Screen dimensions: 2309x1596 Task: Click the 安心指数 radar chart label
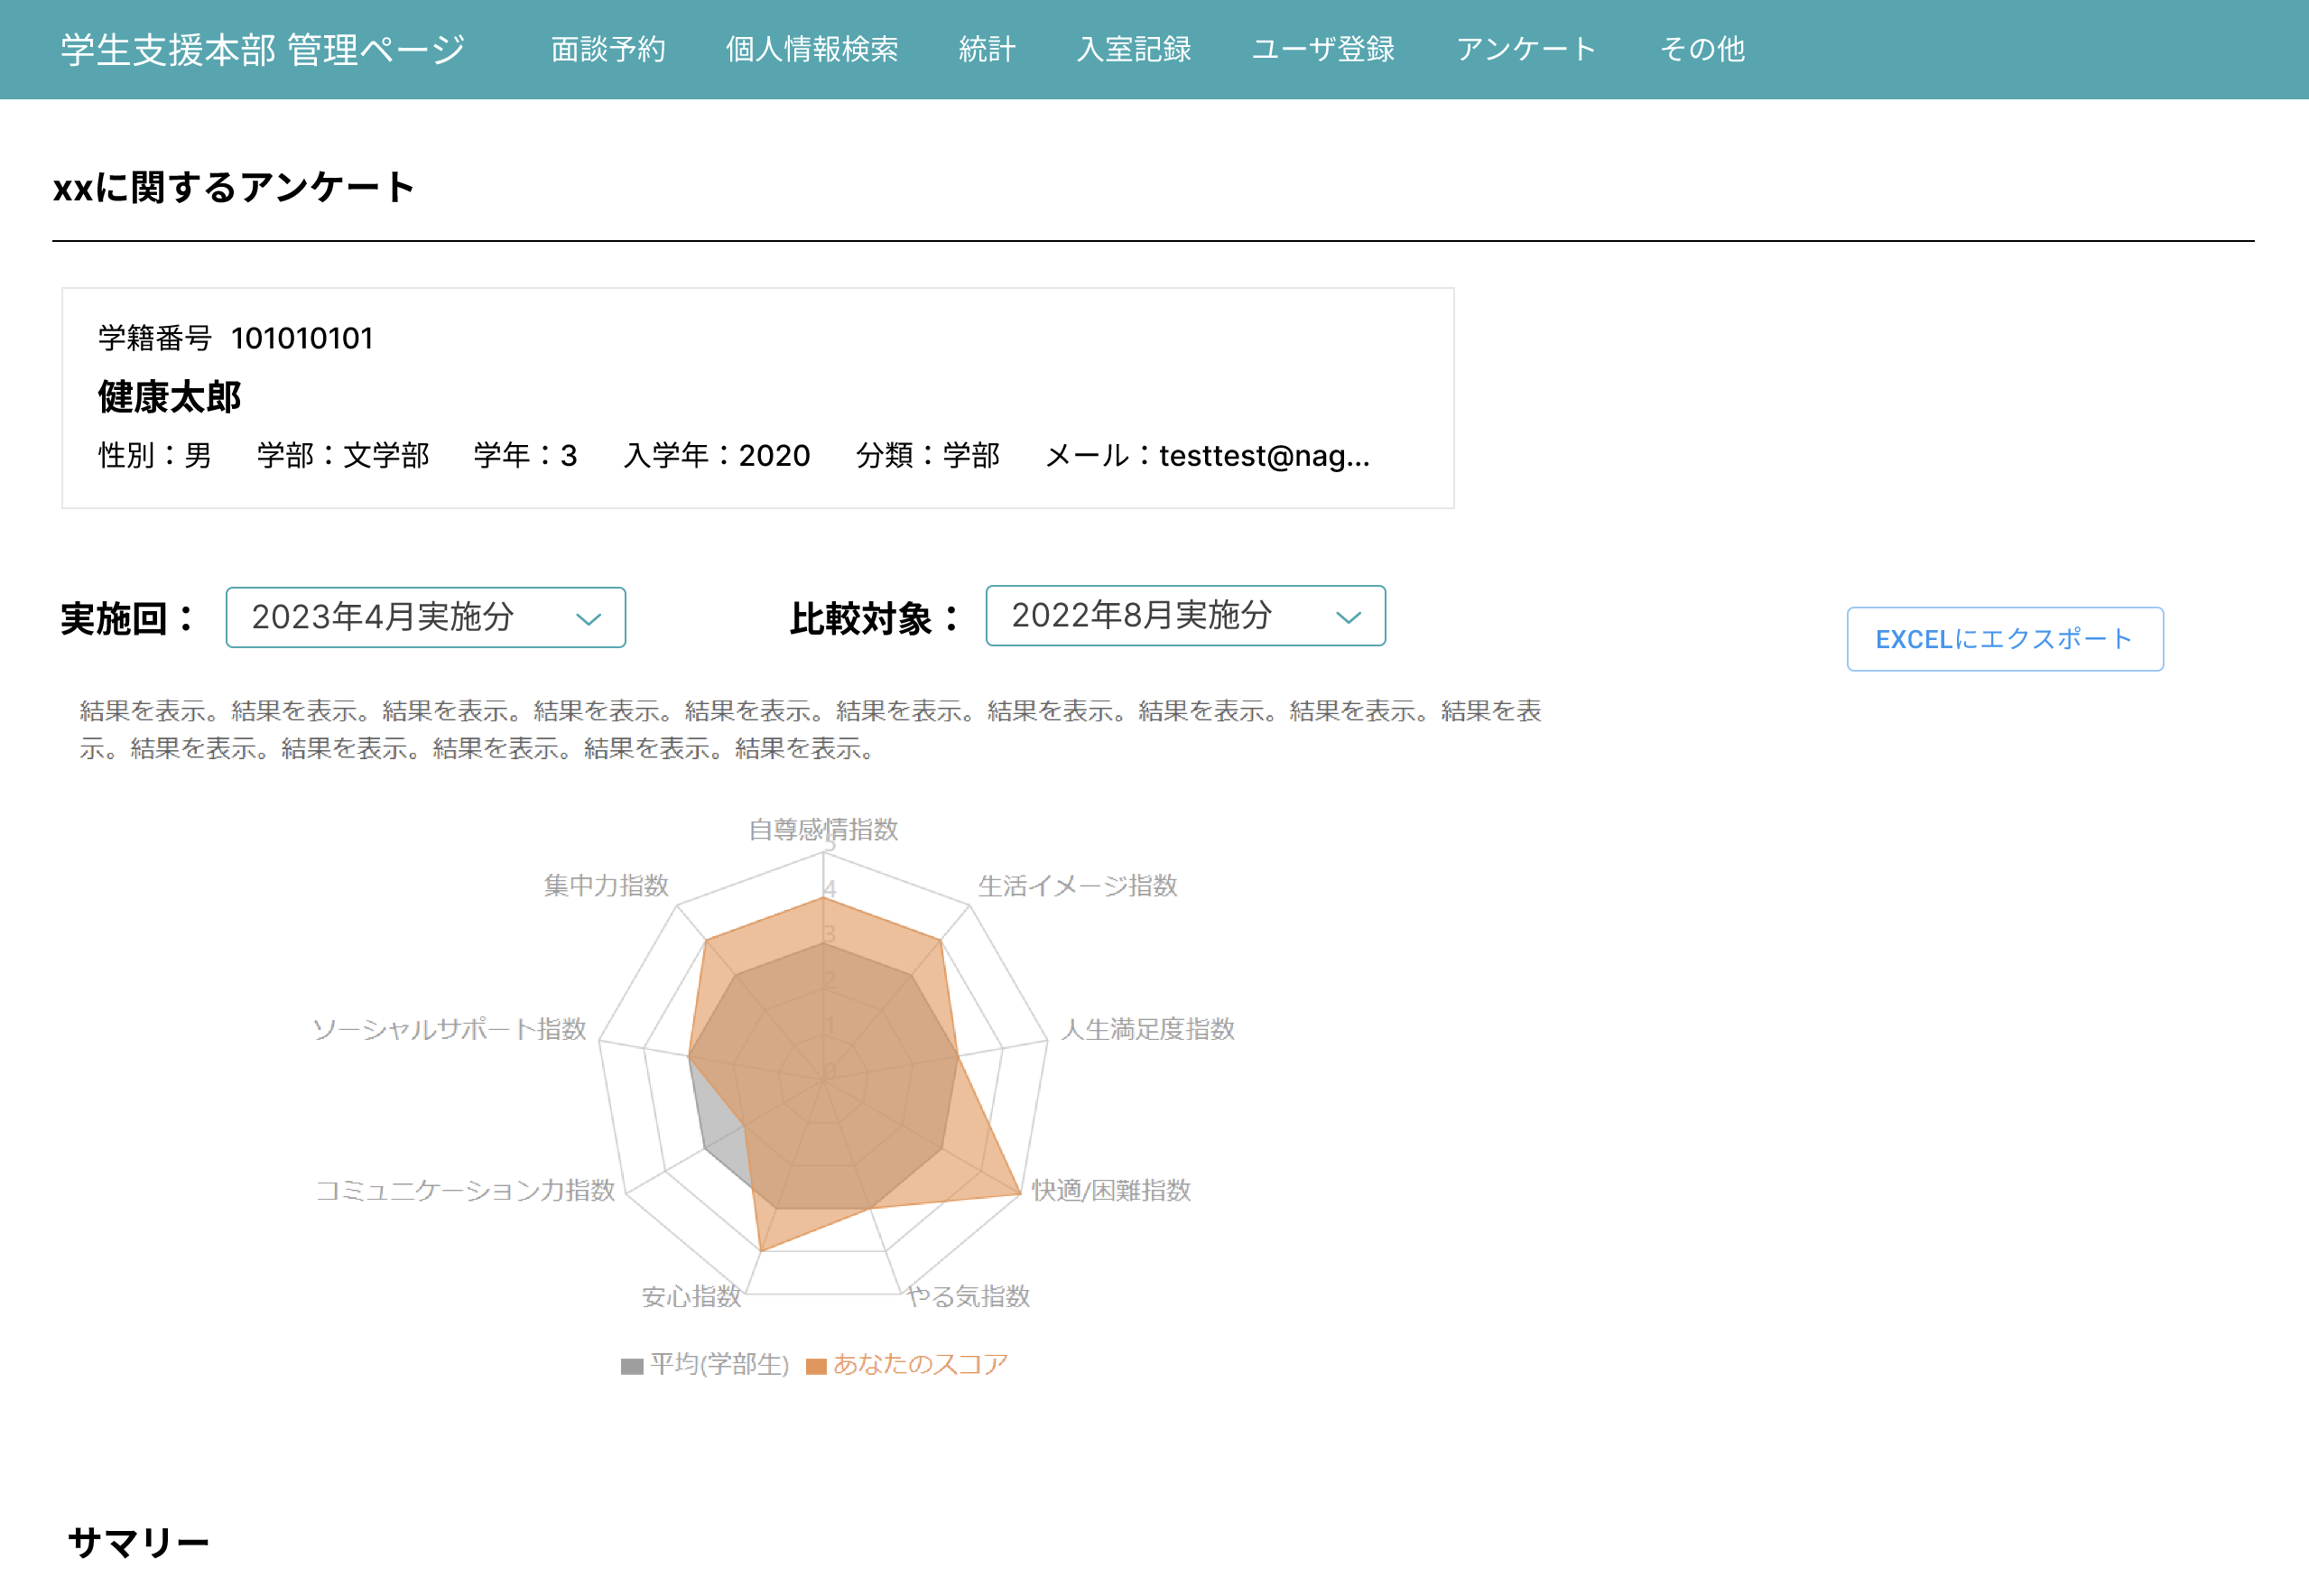[x=691, y=1296]
